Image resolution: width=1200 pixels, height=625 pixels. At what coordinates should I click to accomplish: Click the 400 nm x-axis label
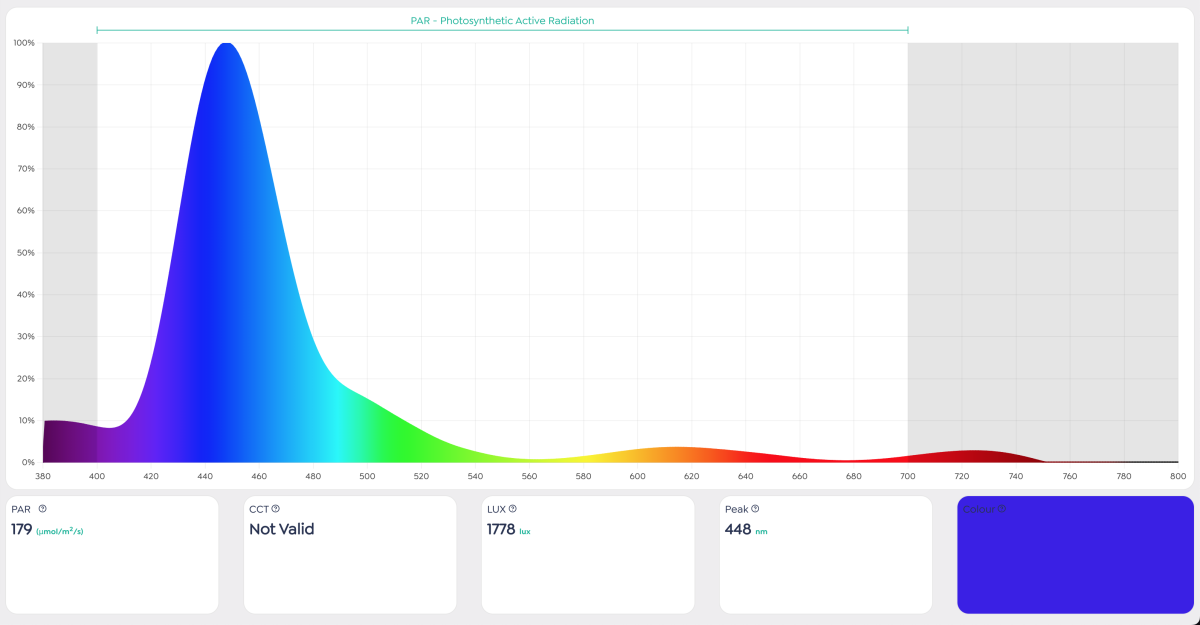[97, 476]
